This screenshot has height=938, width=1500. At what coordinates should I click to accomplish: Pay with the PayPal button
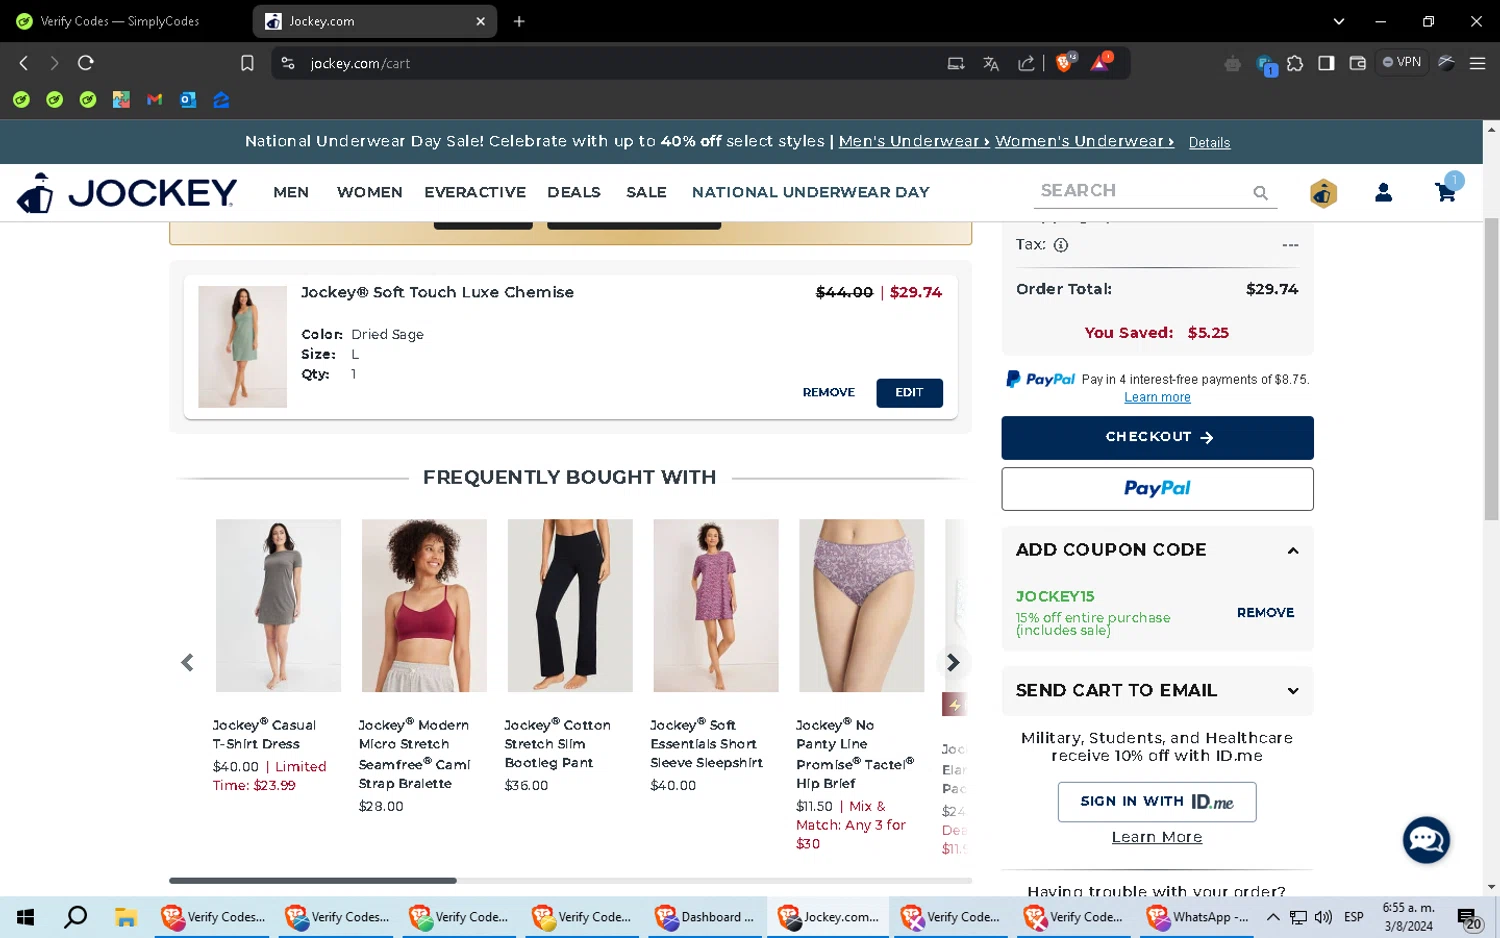click(x=1157, y=489)
